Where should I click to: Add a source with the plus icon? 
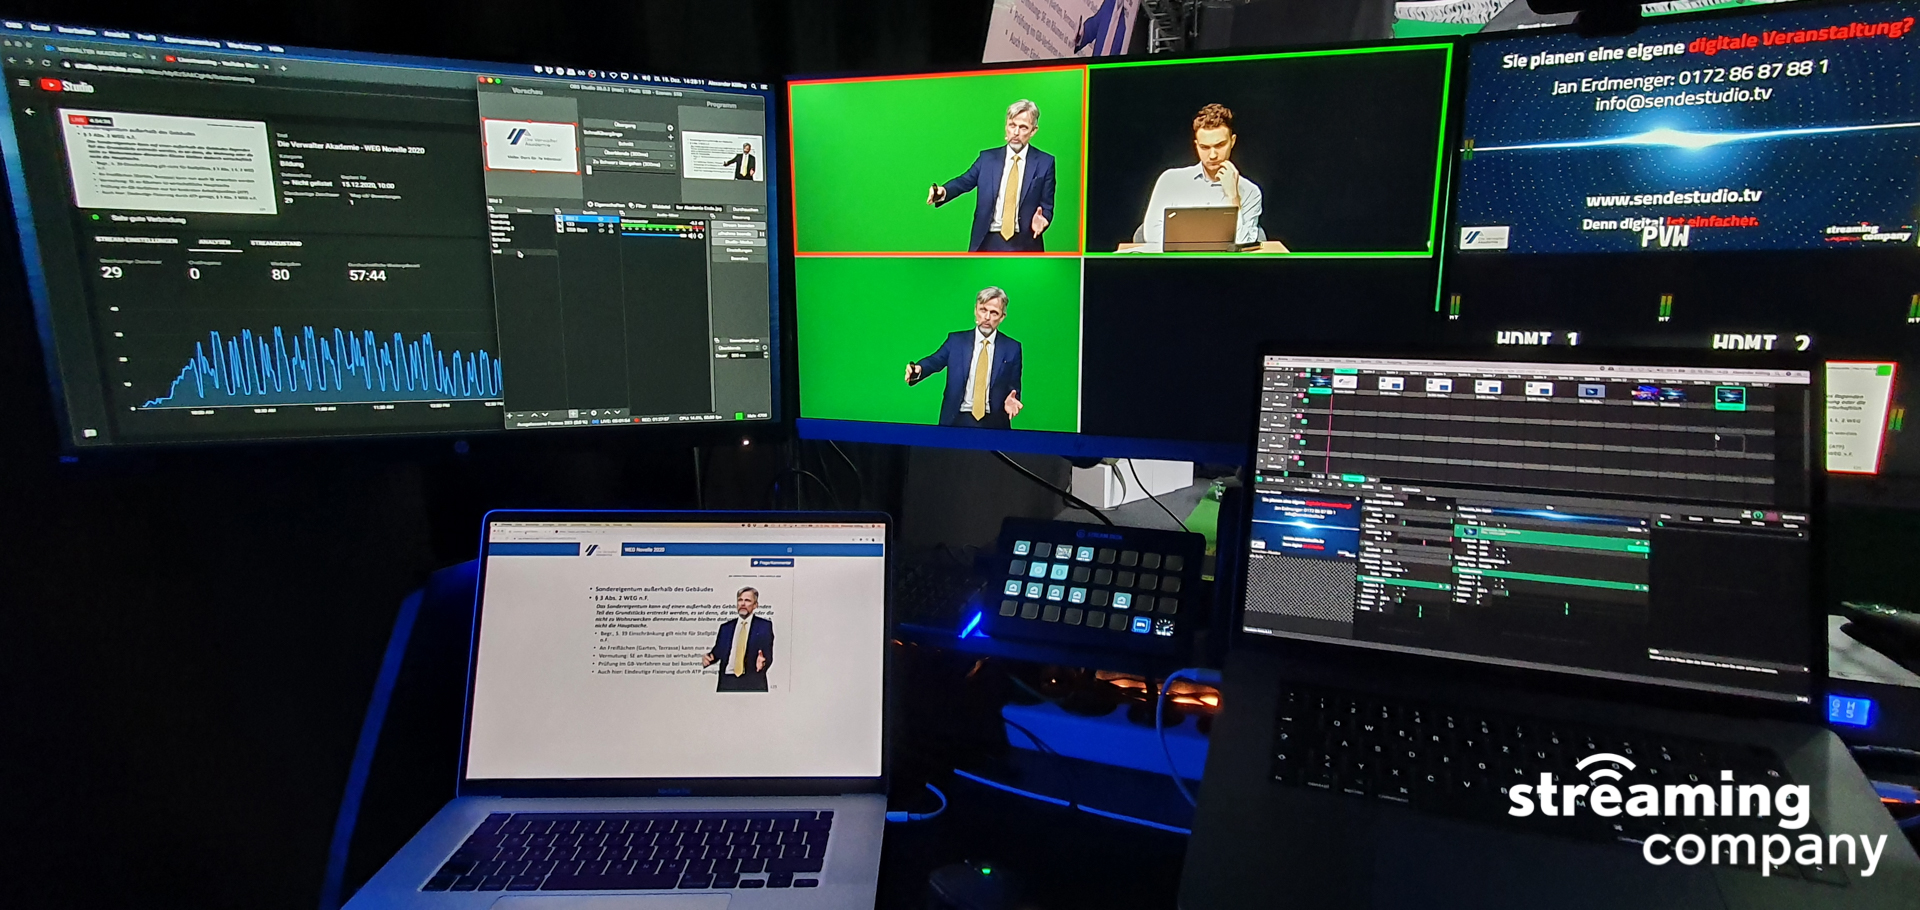tap(573, 413)
